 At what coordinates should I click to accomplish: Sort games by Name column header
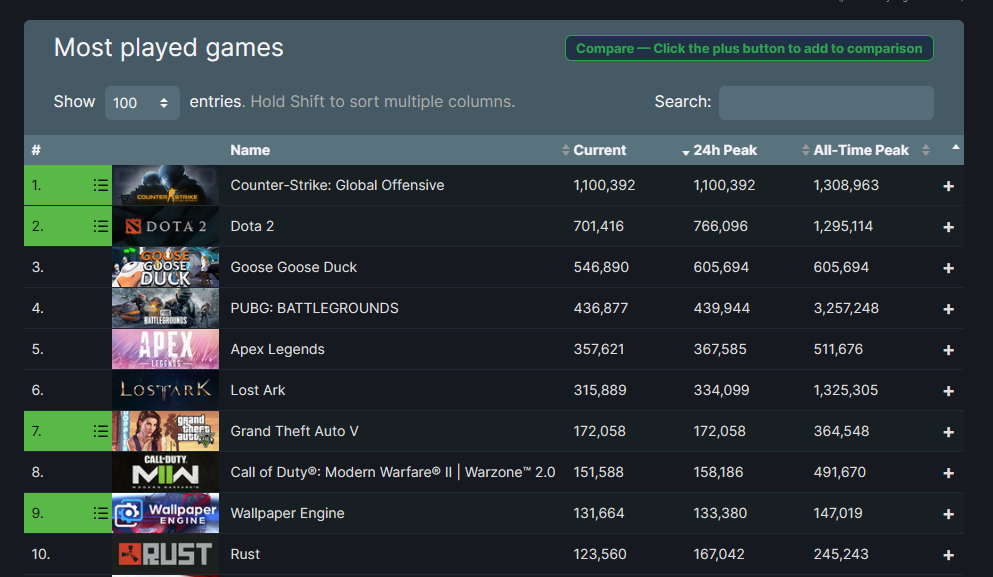point(250,150)
